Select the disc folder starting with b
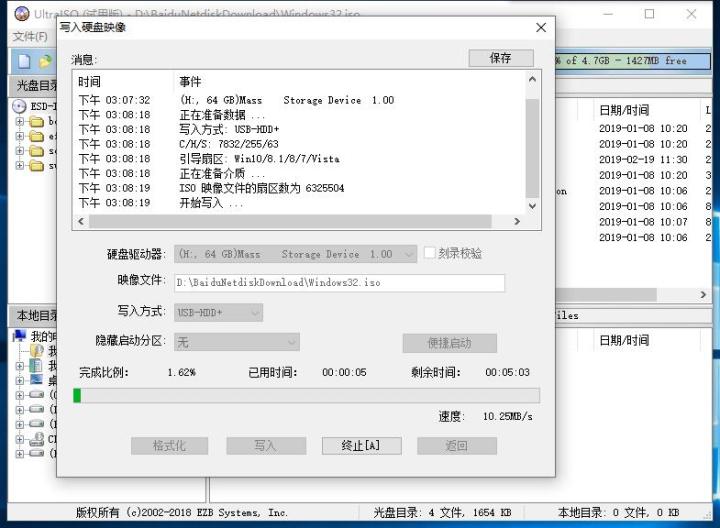Viewport: 720px width, 528px height. coord(36,122)
